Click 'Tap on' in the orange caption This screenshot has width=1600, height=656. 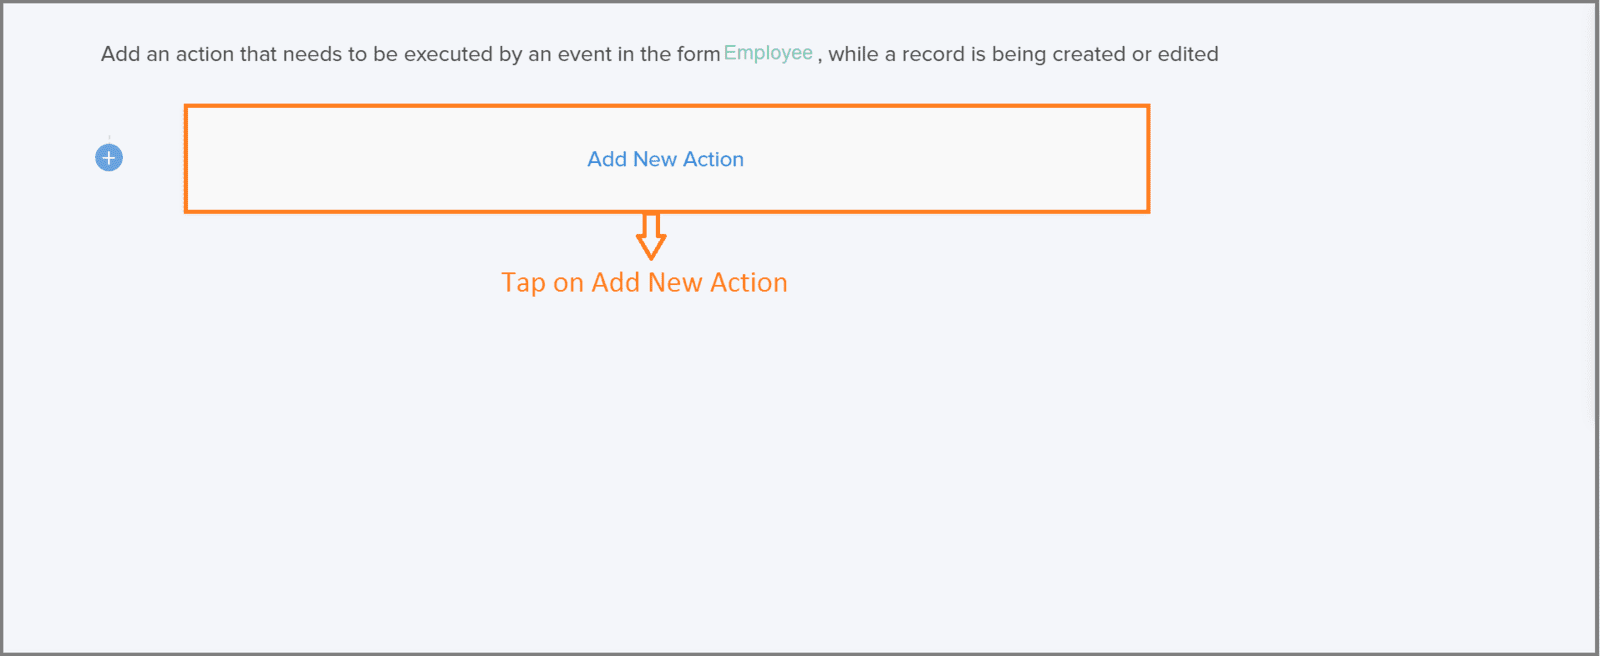point(542,283)
